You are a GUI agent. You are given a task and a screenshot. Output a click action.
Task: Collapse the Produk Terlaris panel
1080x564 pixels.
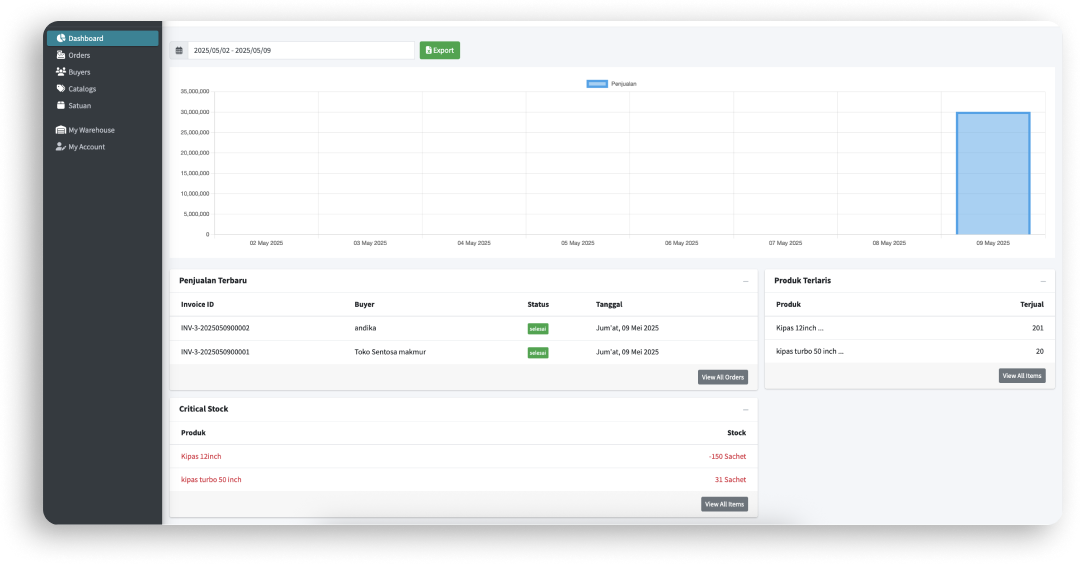click(1043, 281)
